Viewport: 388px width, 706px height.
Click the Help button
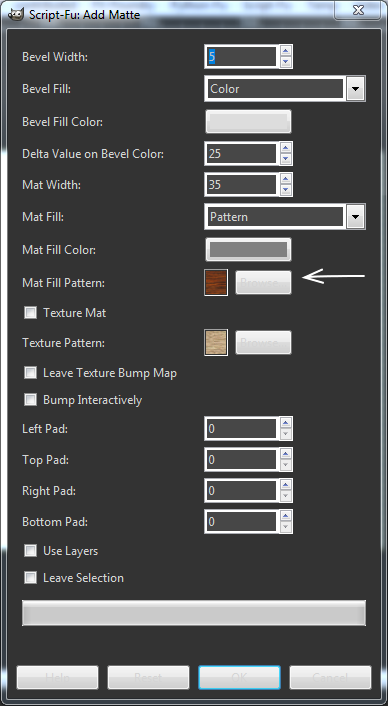58,677
